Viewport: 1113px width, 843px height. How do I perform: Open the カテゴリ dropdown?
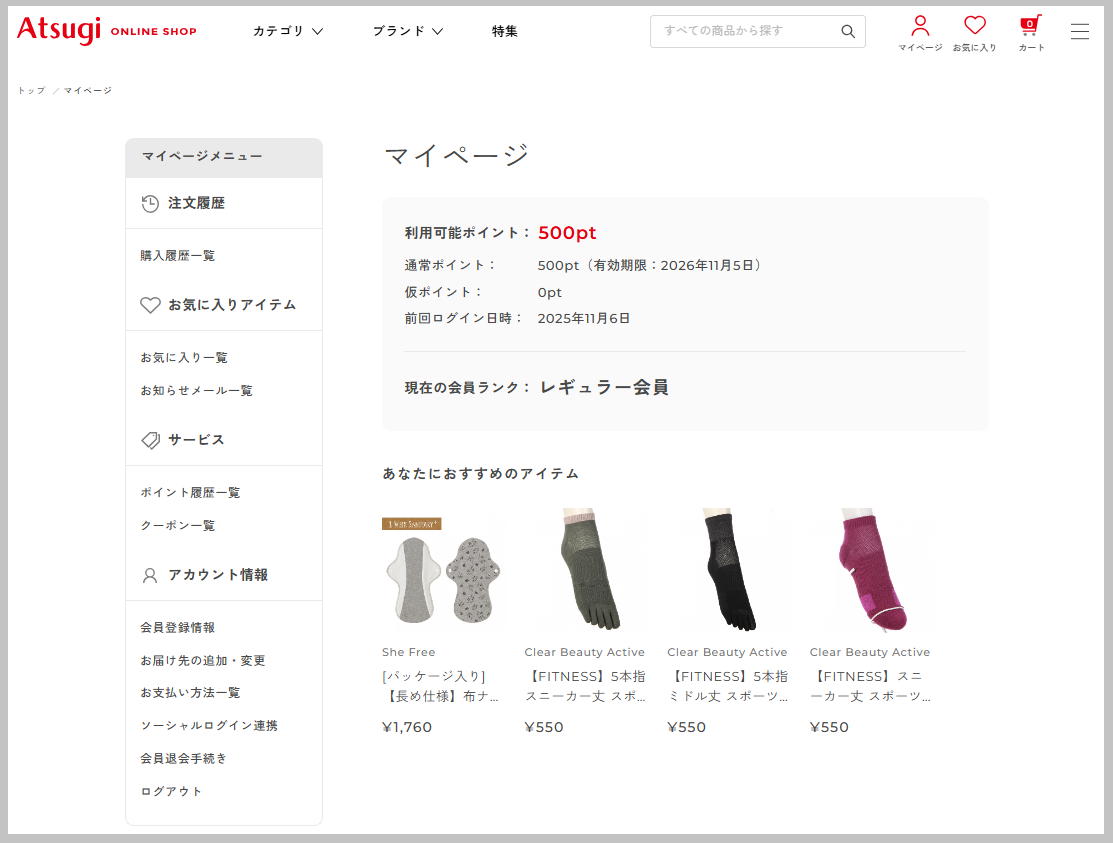288,31
